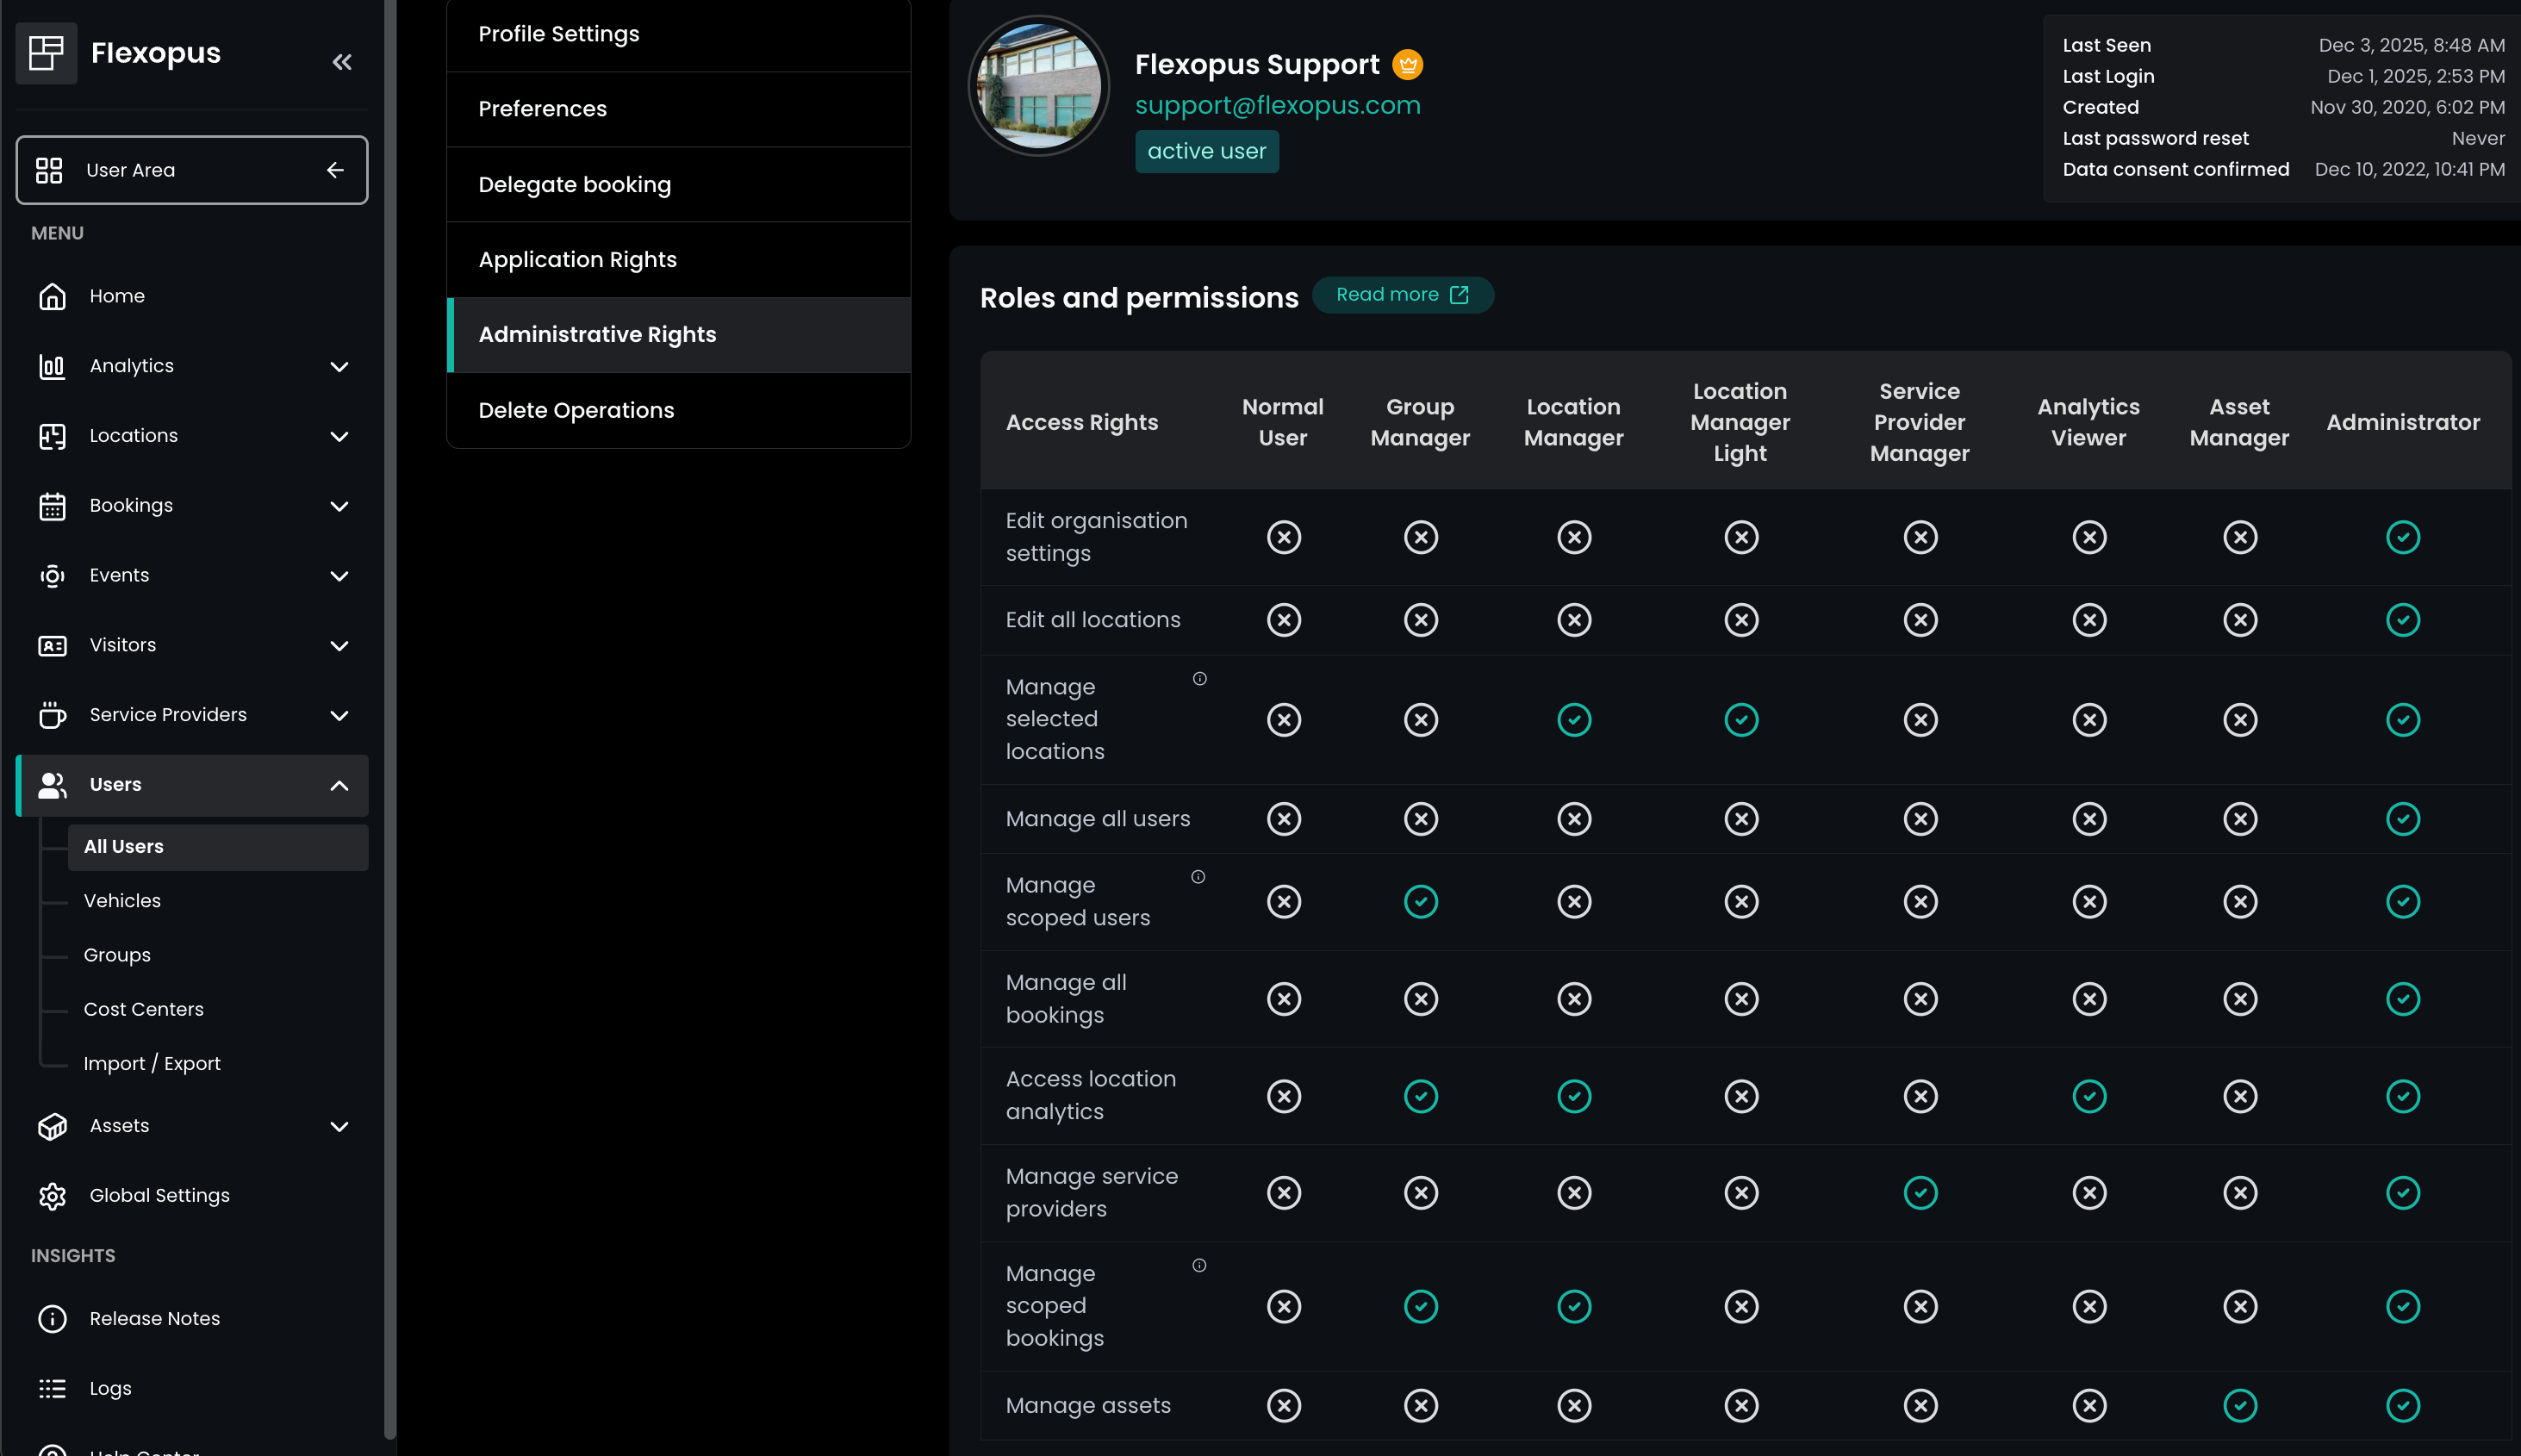This screenshot has width=2521, height=1456.
Task: Click info icon beside Manage selected locations
Action: pos(1200,679)
